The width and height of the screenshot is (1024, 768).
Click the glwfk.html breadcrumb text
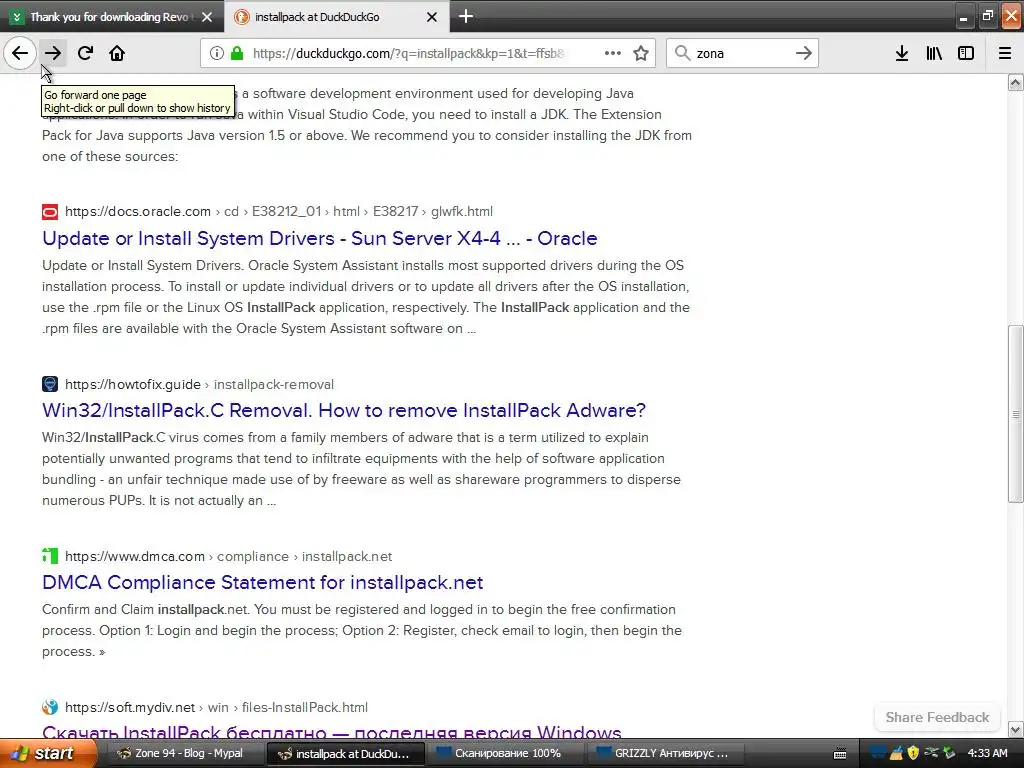tap(462, 212)
